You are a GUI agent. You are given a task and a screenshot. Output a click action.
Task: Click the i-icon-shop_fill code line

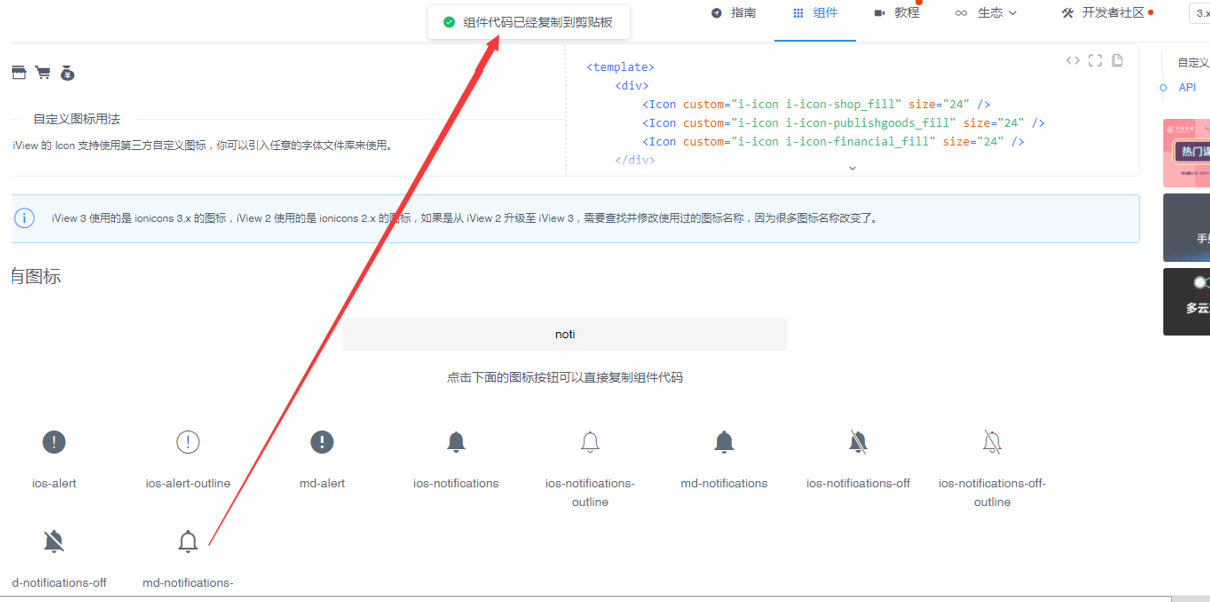pos(816,104)
